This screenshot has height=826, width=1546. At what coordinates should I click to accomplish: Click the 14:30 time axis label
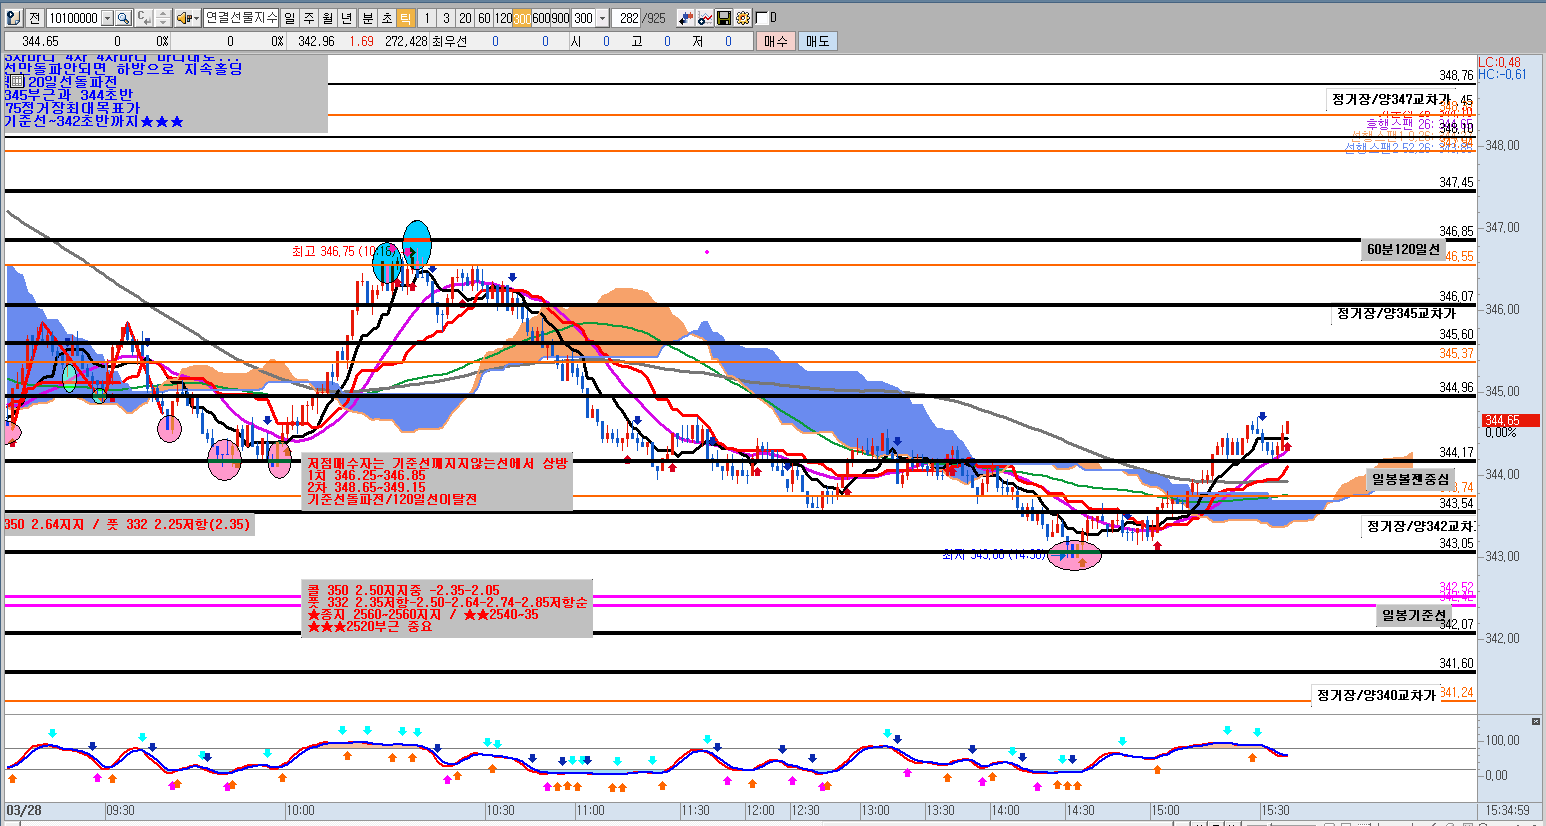click(1080, 810)
